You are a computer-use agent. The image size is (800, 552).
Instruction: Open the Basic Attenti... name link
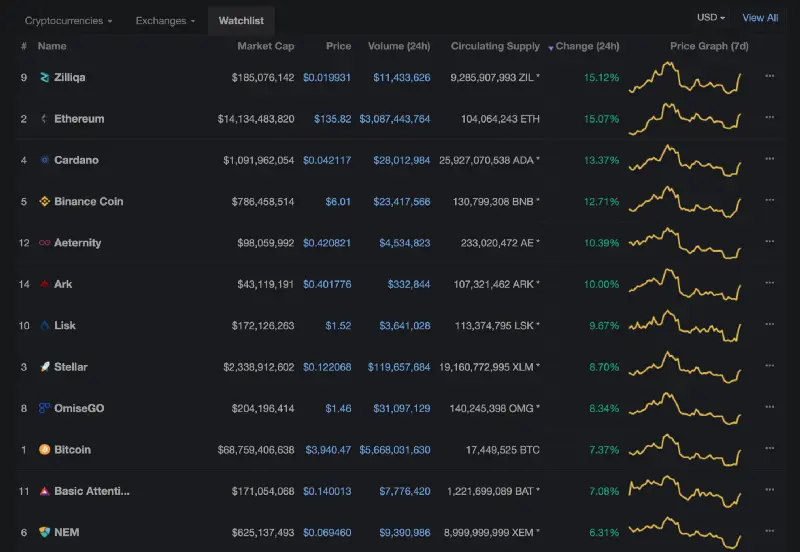click(92, 491)
